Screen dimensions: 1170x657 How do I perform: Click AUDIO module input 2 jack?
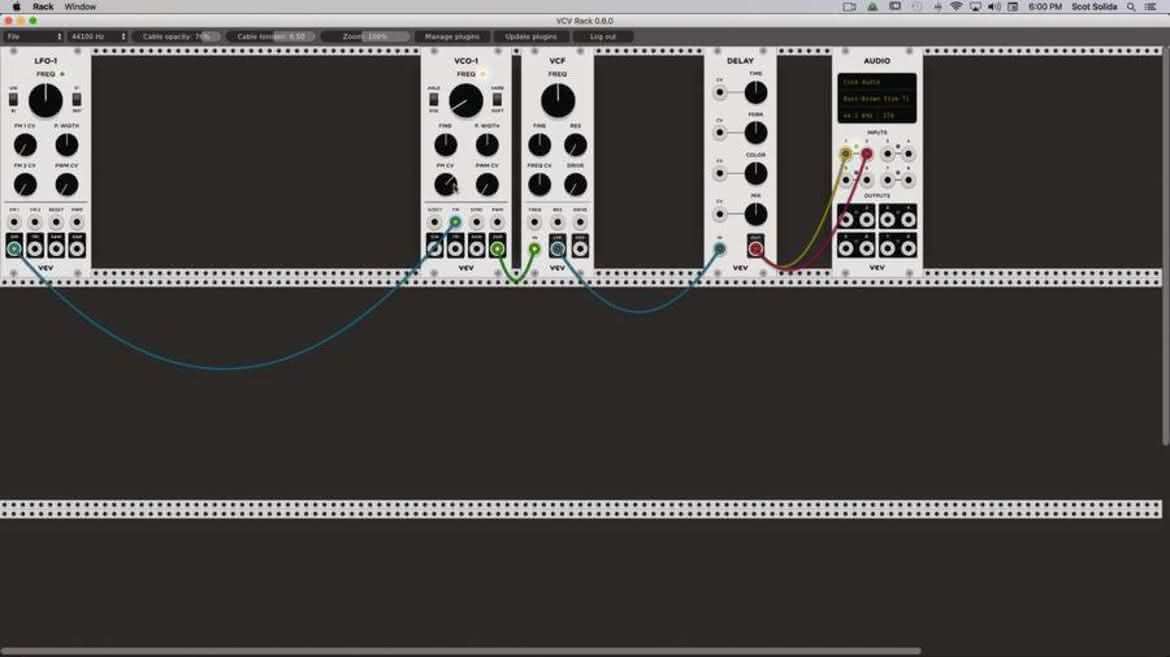tap(866, 154)
